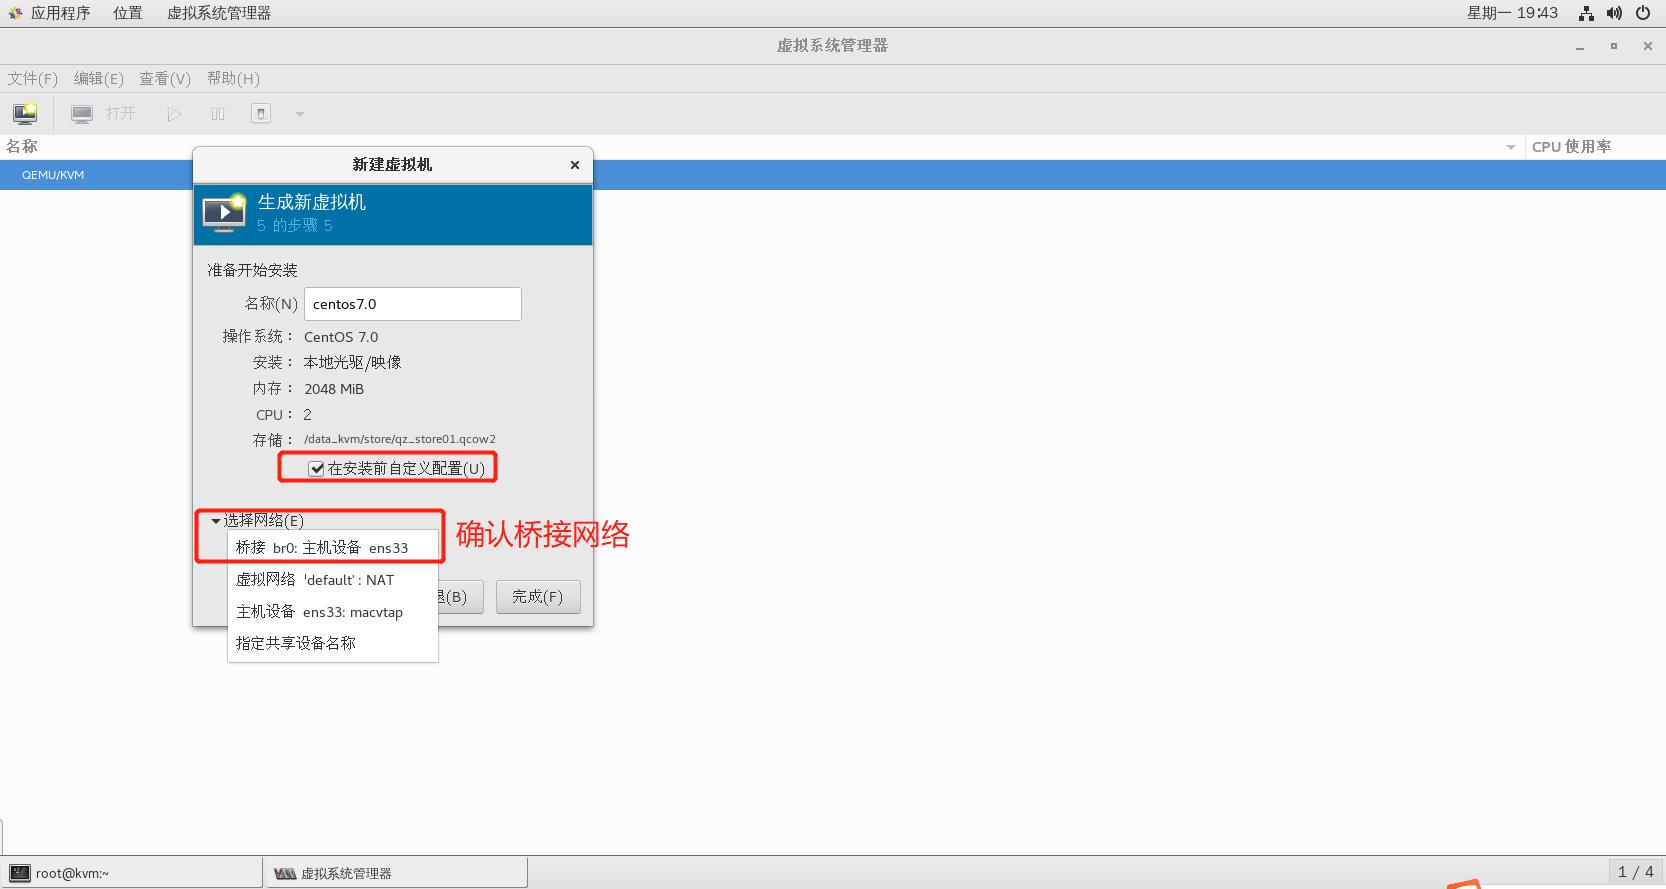Open the 帮助(H) menu
Screen dimensions: 1666x889
click(233, 79)
